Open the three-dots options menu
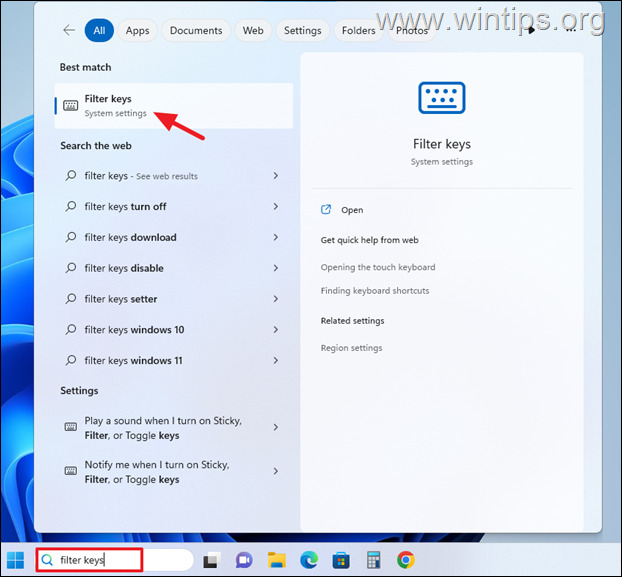 tap(570, 30)
